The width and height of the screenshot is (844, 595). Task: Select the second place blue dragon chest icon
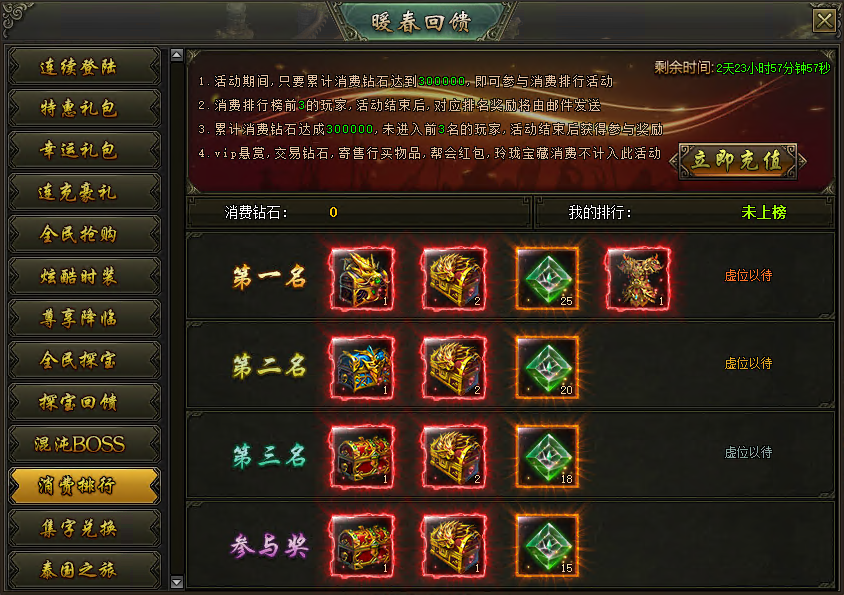[x=362, y=368]
